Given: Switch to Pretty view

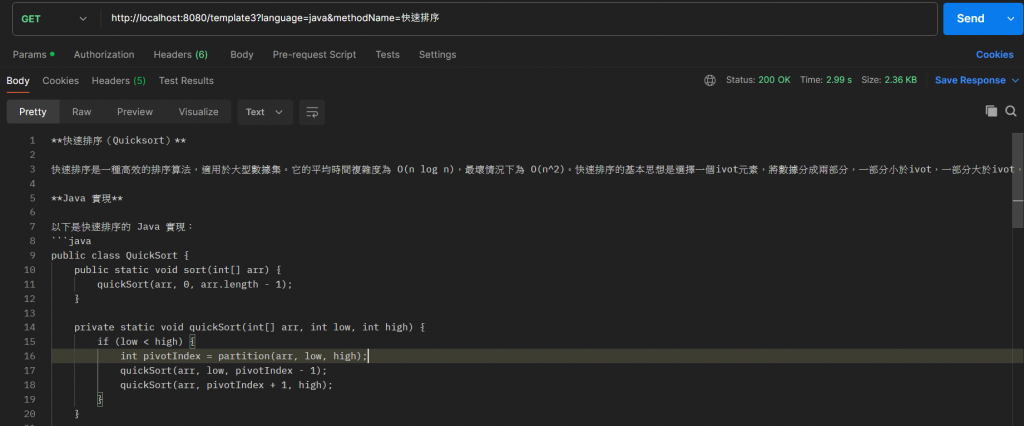Looking at the screenshot, I should (33, 112).
